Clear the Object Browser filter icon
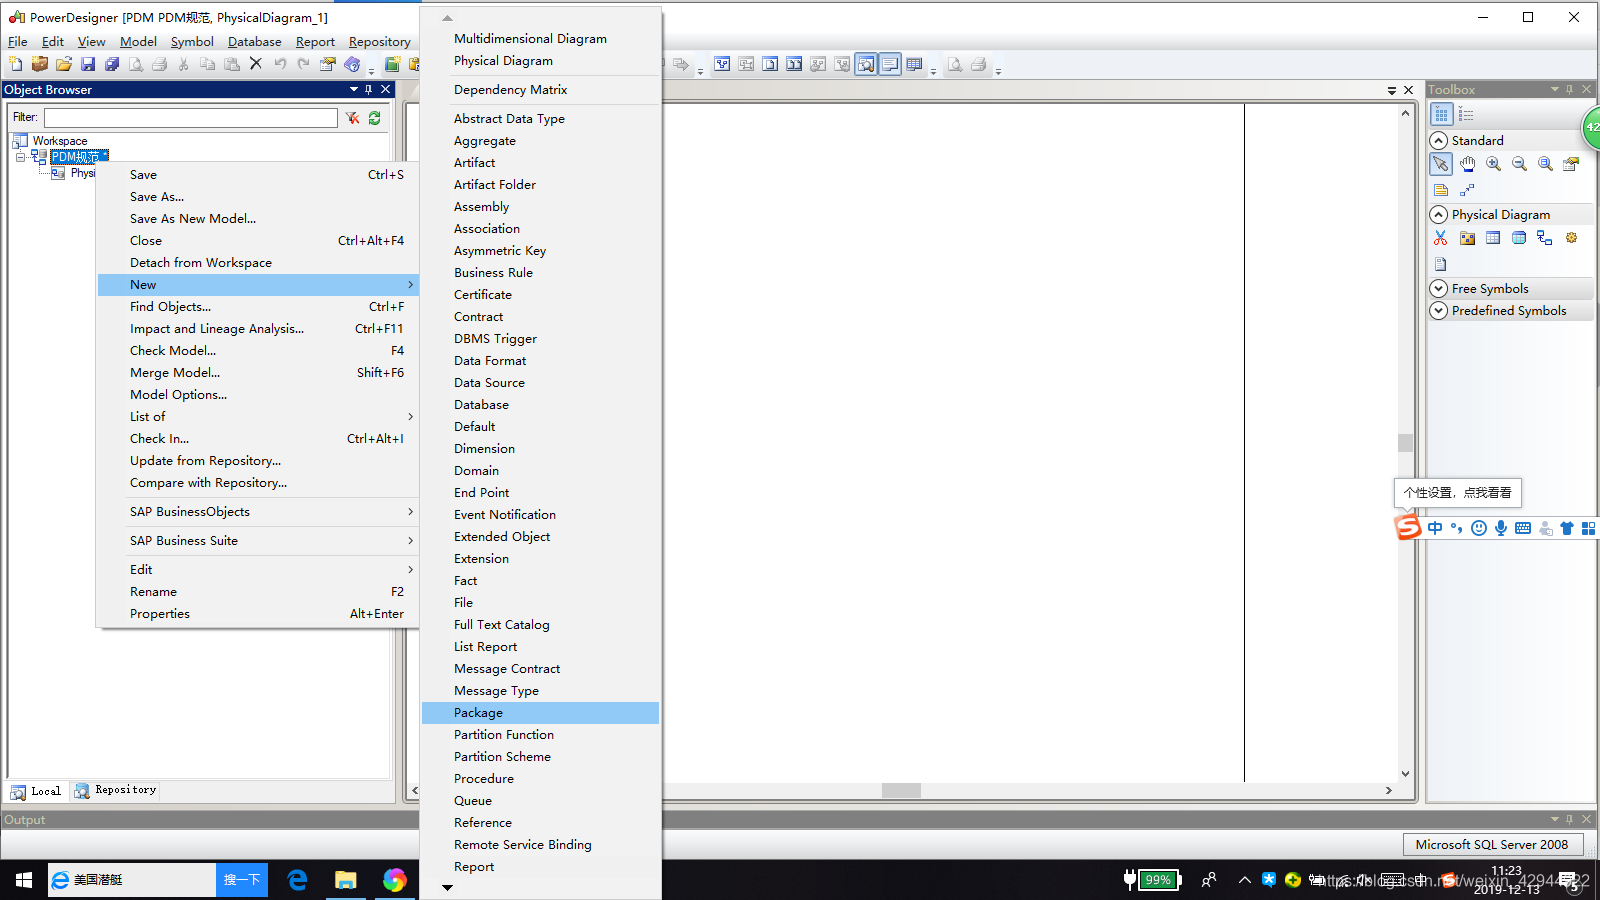Screen dimensions: 1600x900 (352, 118)
